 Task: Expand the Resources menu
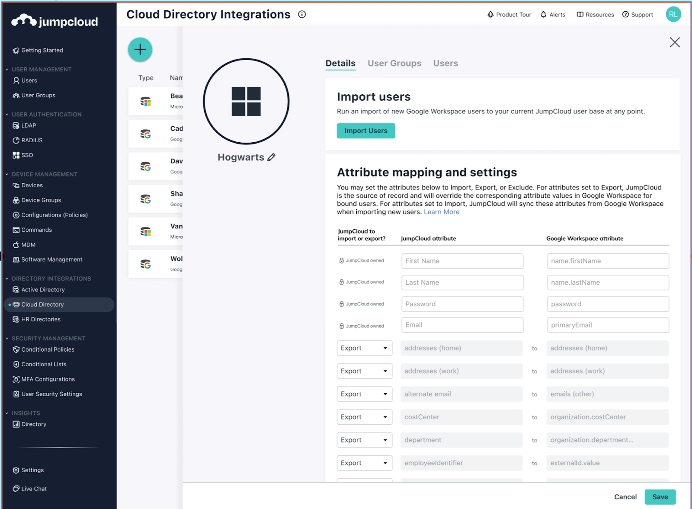coord(596,15)
